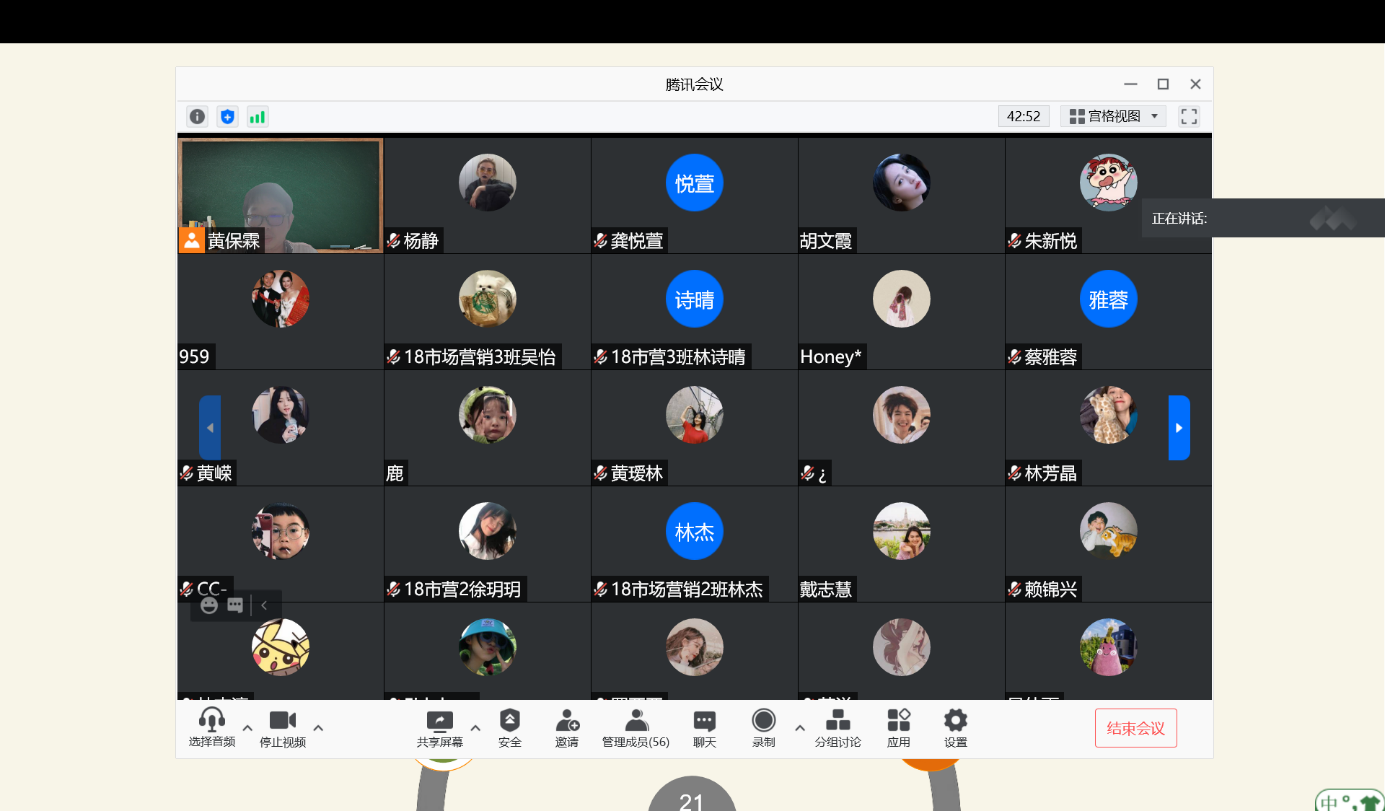Expand the 宫格视图 layout dropdown
Image resolution: width=1385 pixels, height=811 pixels.
click(1113, 117)
